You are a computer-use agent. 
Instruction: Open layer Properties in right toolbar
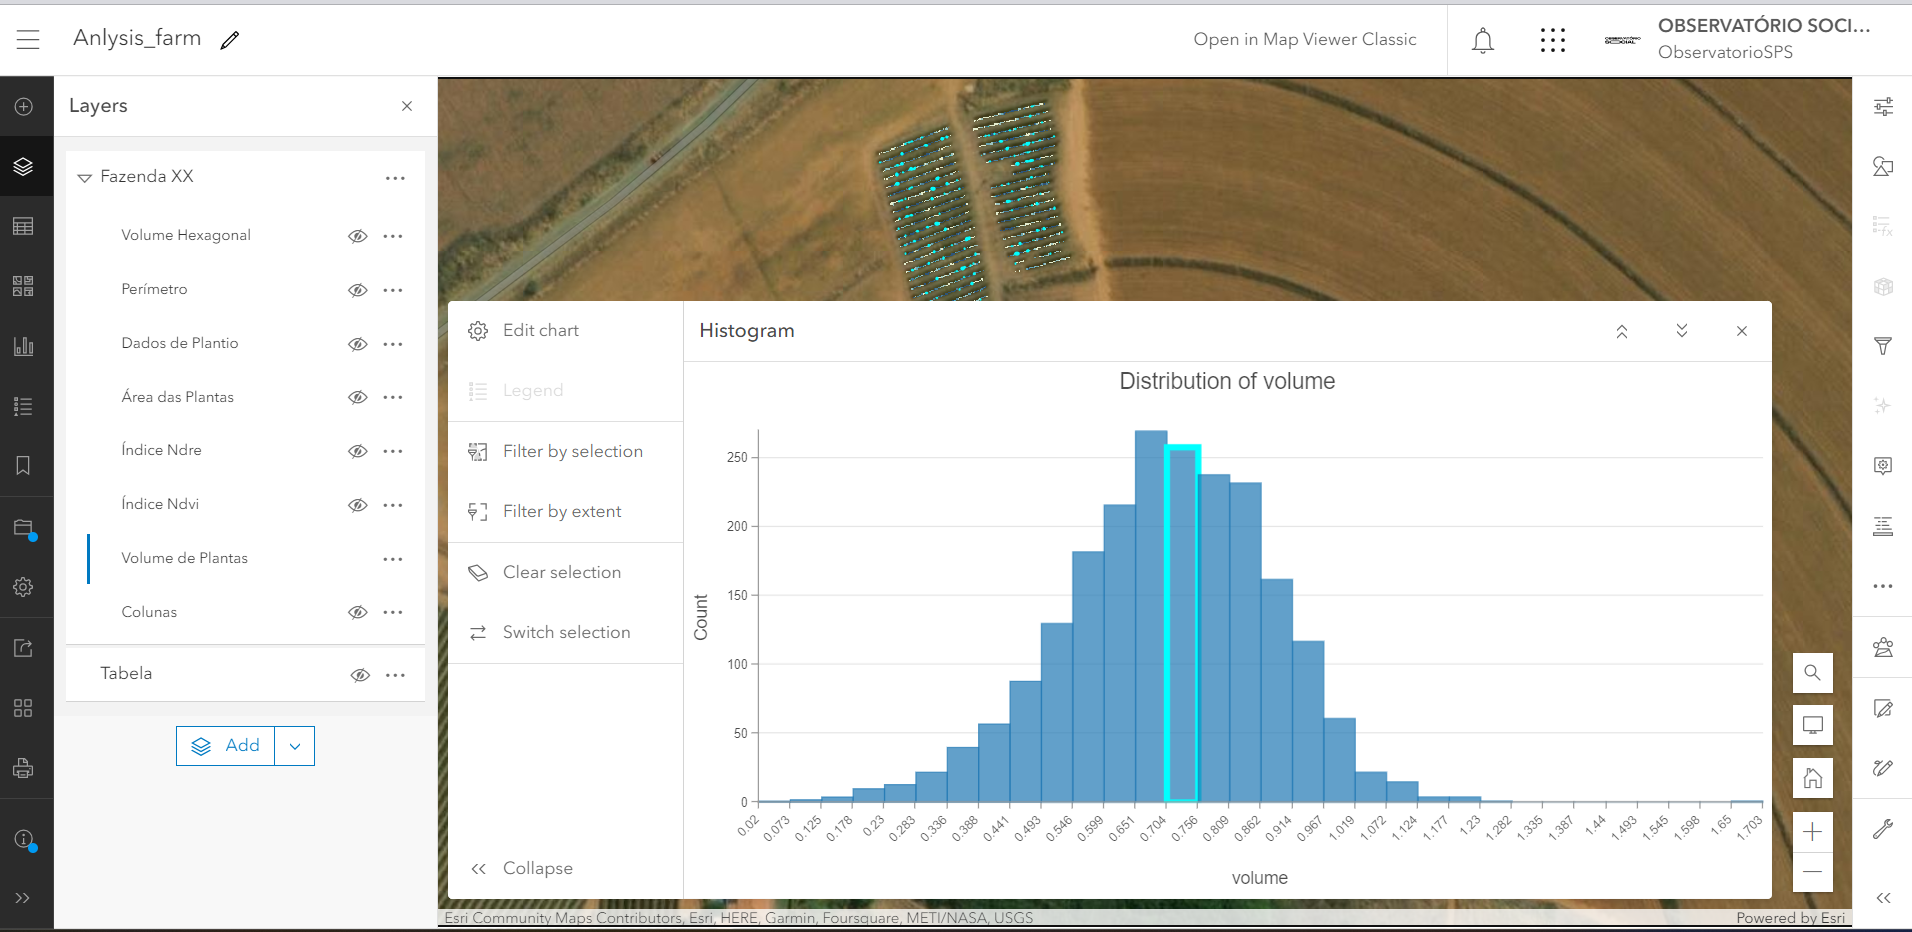[x=1884, y=105]
